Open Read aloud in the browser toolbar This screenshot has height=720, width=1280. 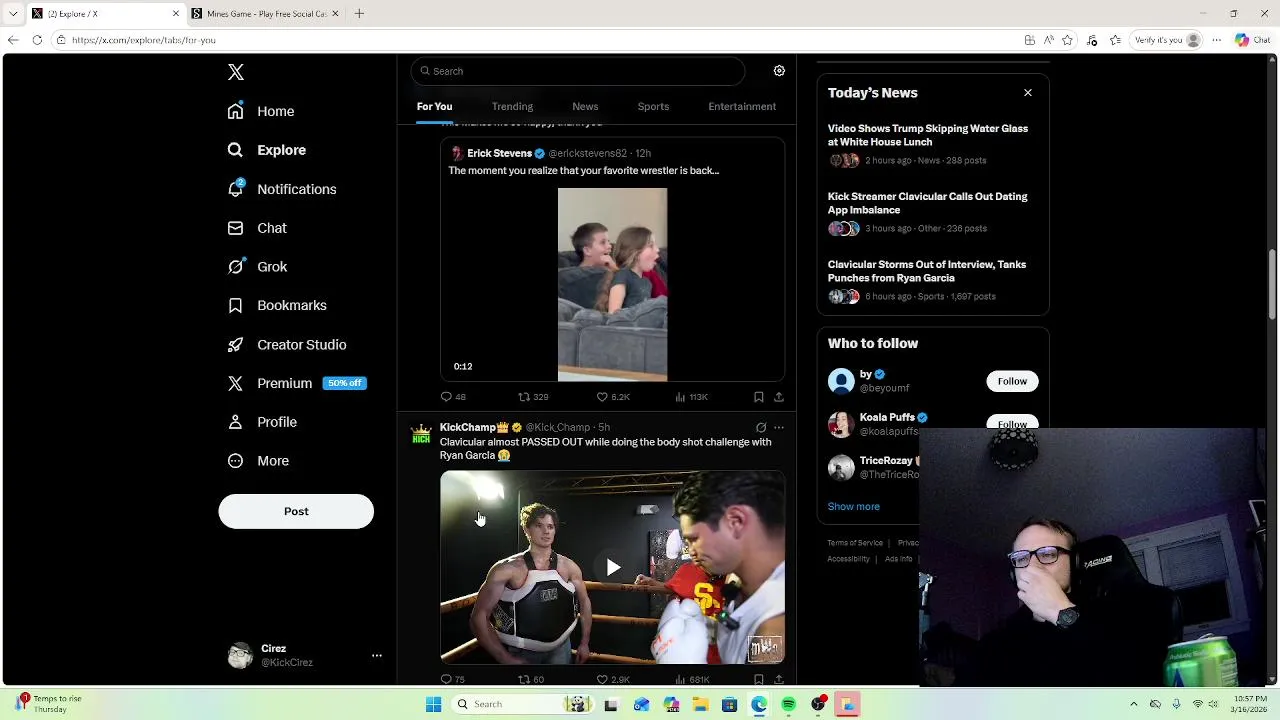(x=1048, y=40)
